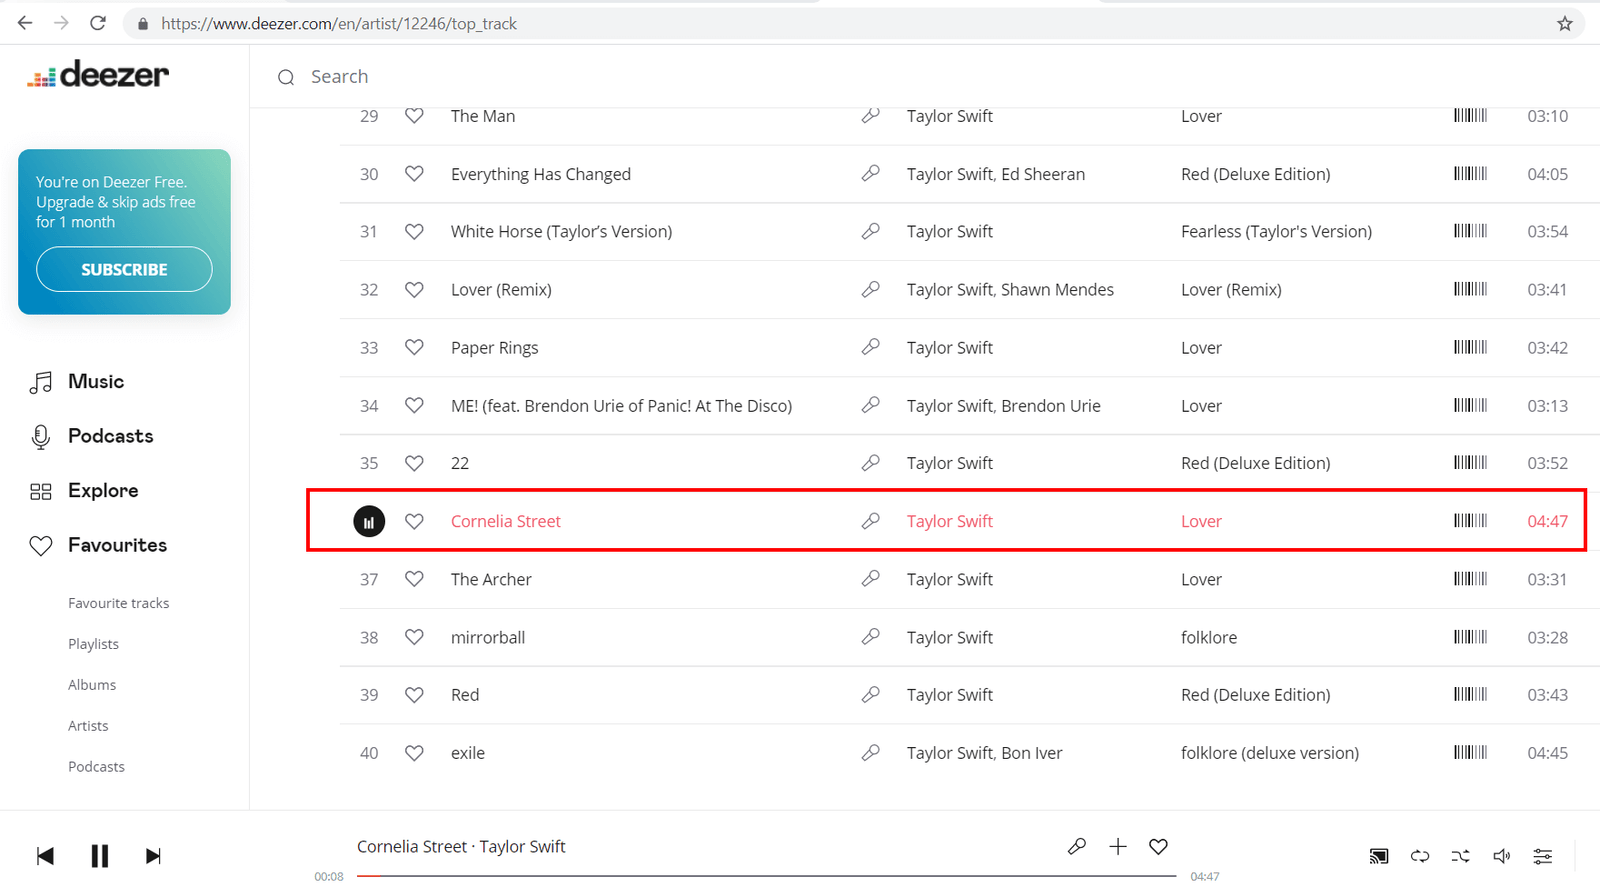Open Explore in the sidebar
Image resolution: width=1600 pixels, height=889 pixels.
tap(103, 491)
